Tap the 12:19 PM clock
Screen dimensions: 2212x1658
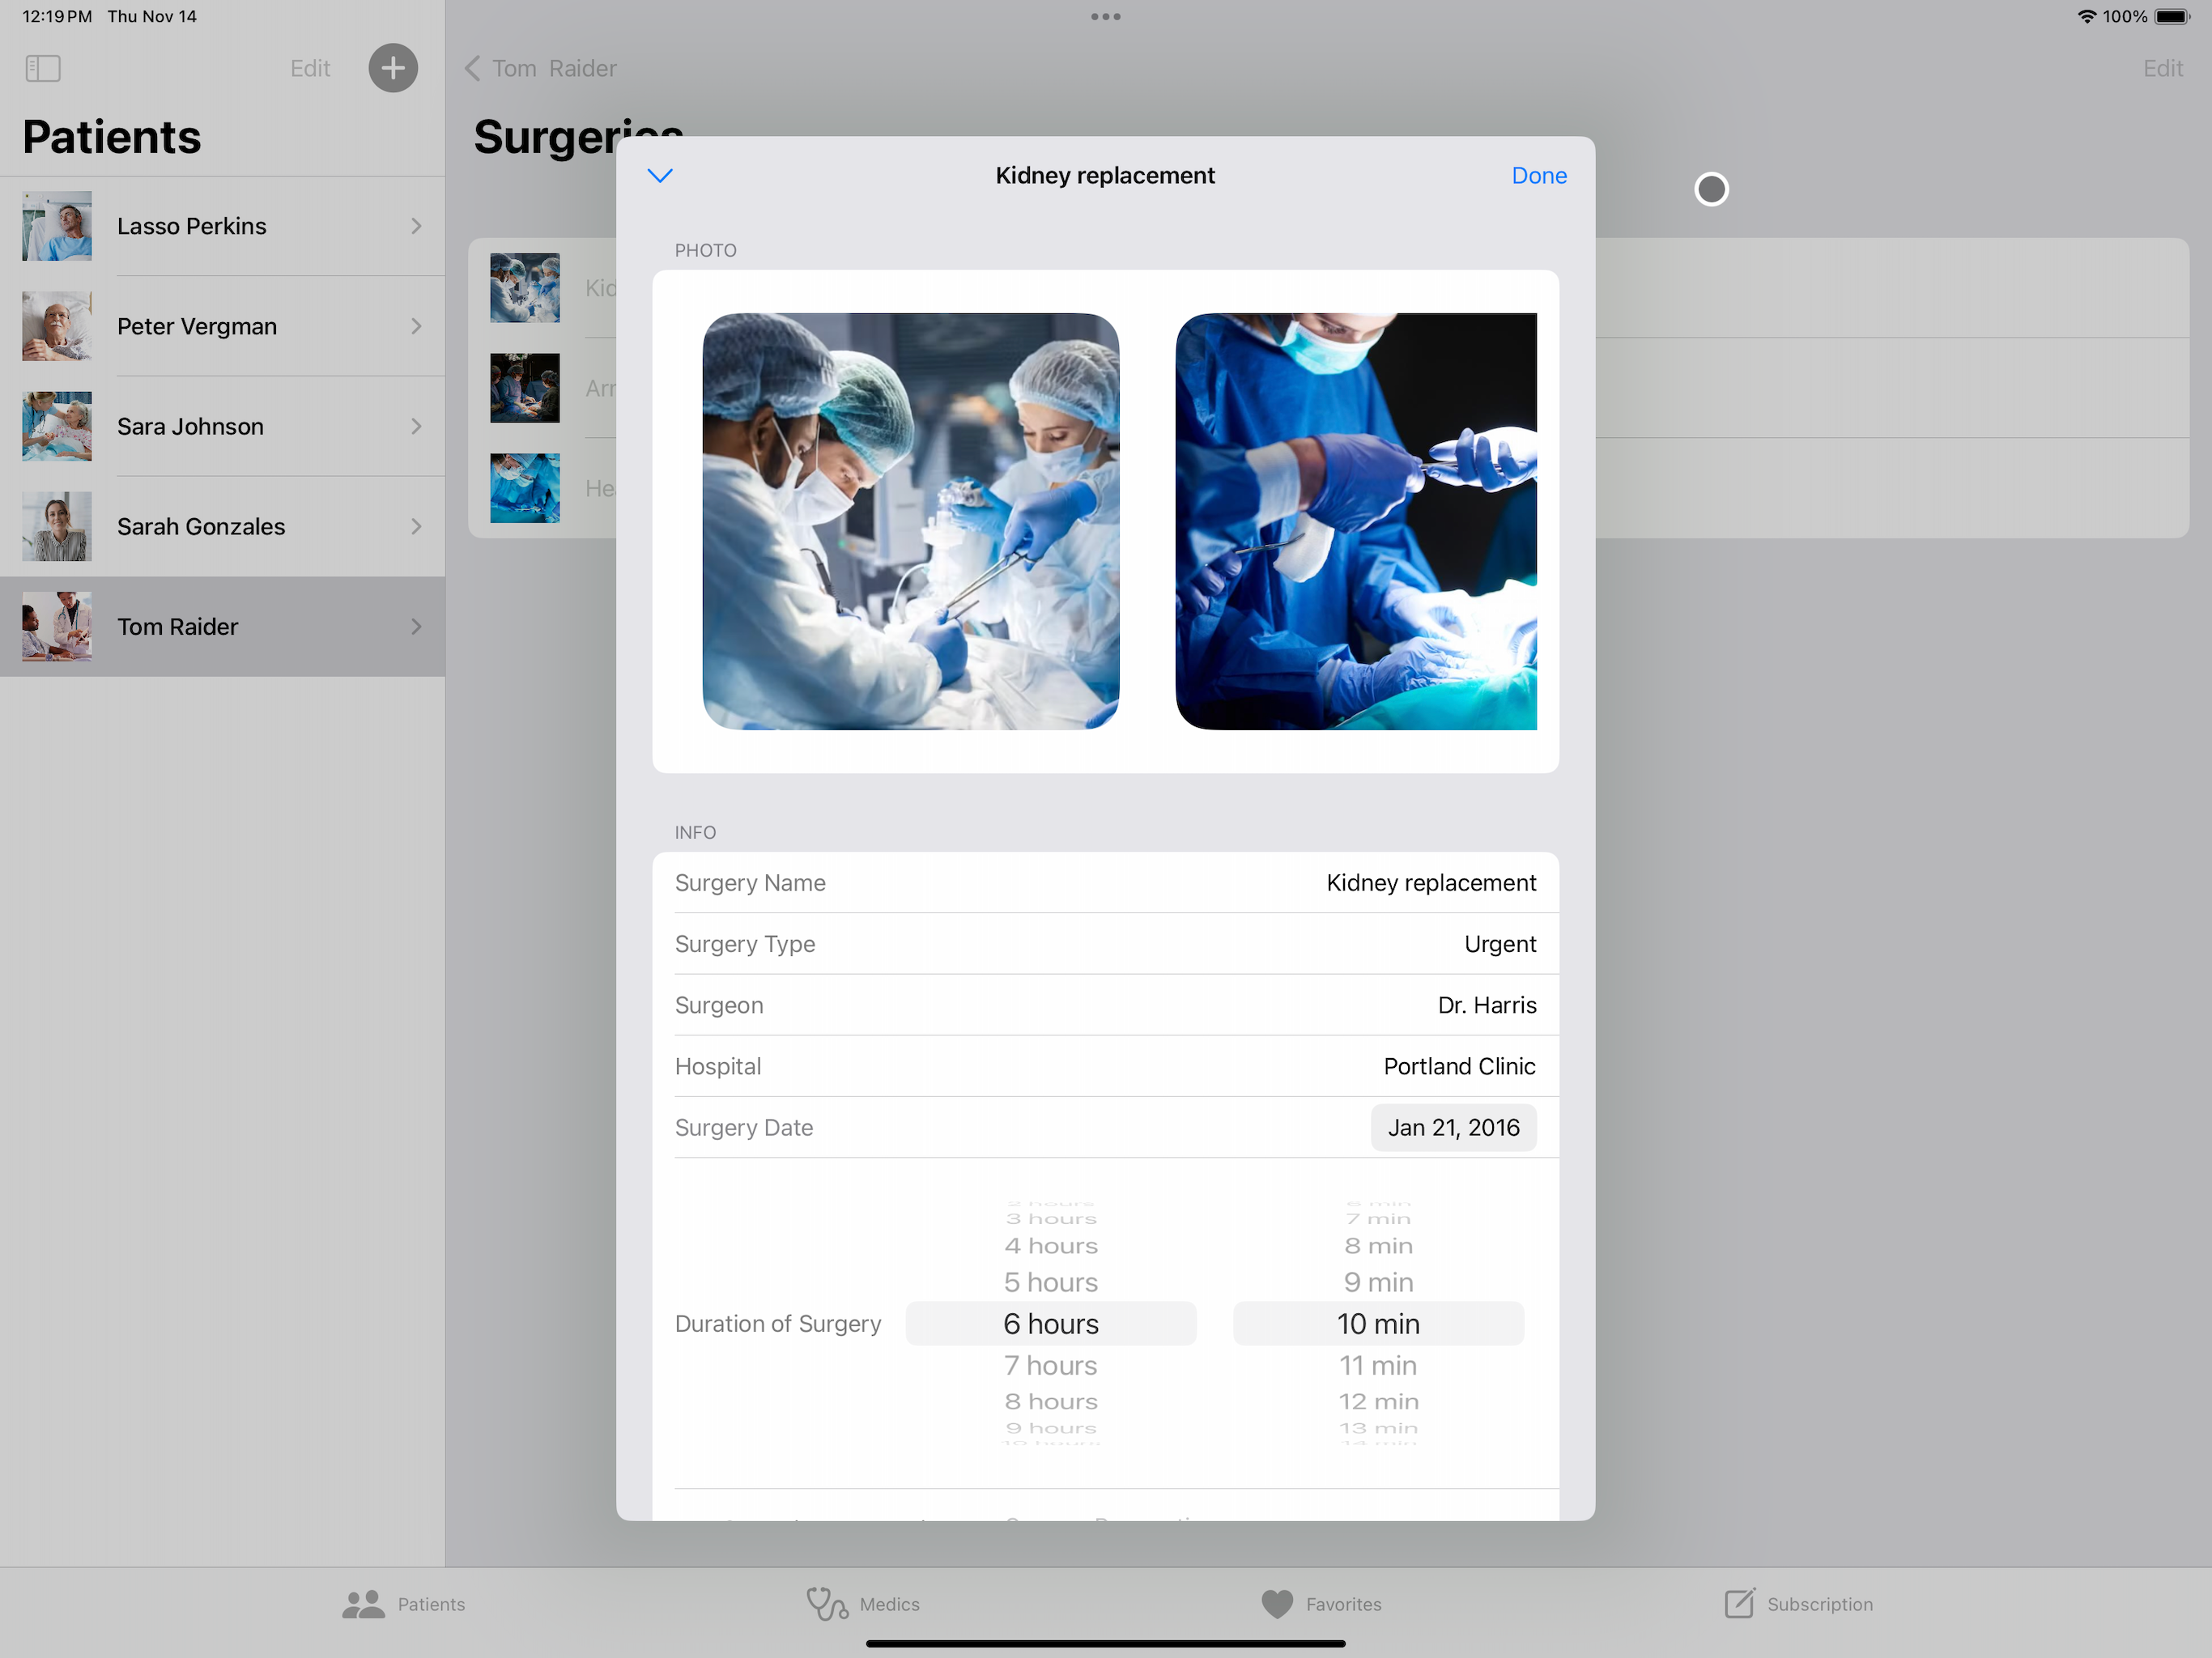pos(57,16)
